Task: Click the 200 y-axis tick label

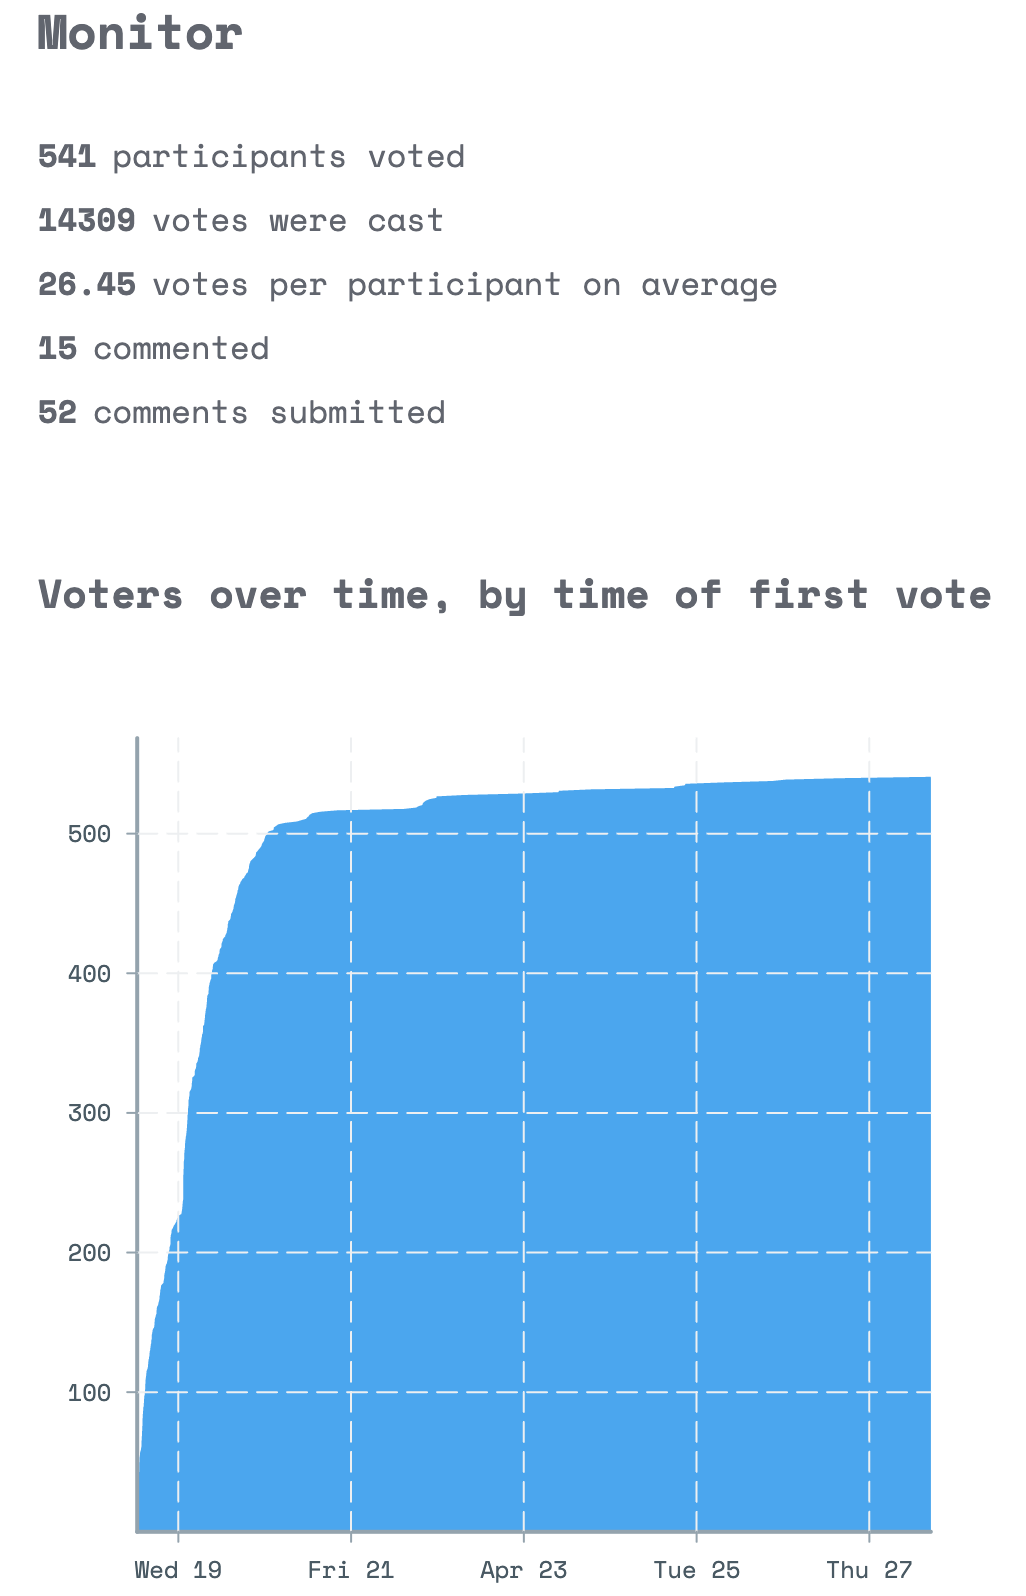Action: [89, 1253]
